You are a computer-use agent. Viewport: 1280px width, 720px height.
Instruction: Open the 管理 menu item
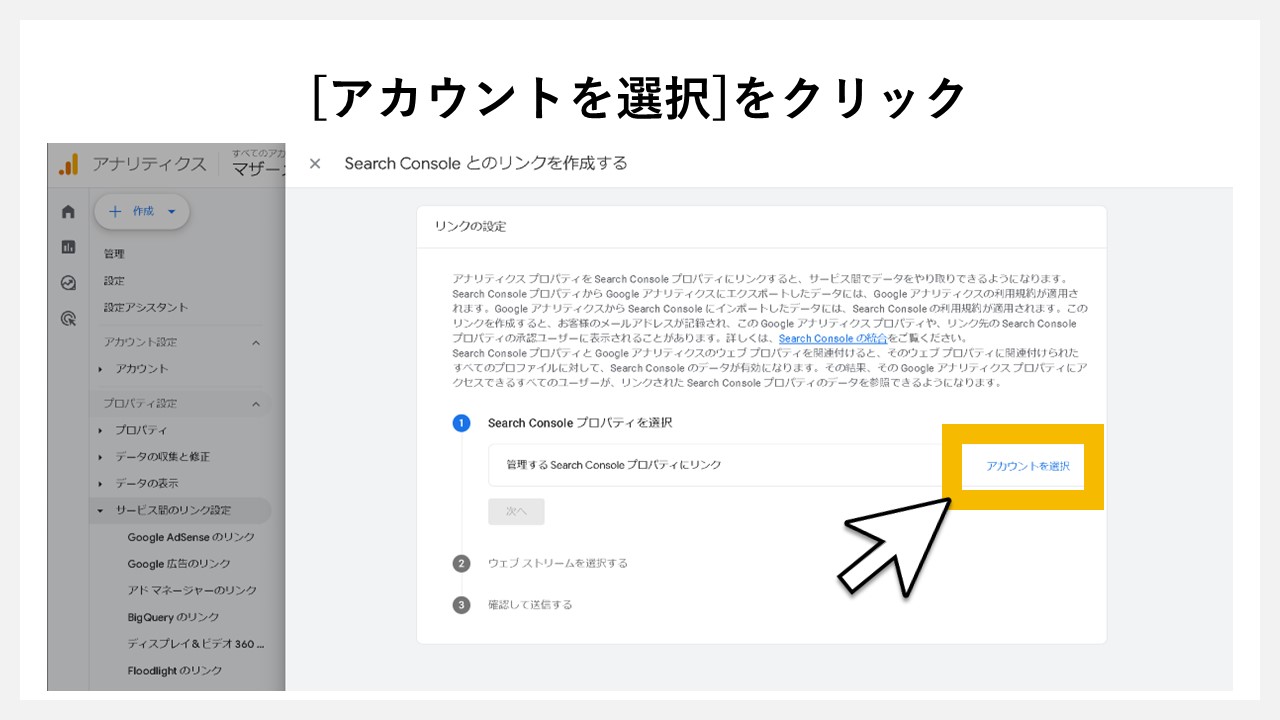click(x=117, y=253)
